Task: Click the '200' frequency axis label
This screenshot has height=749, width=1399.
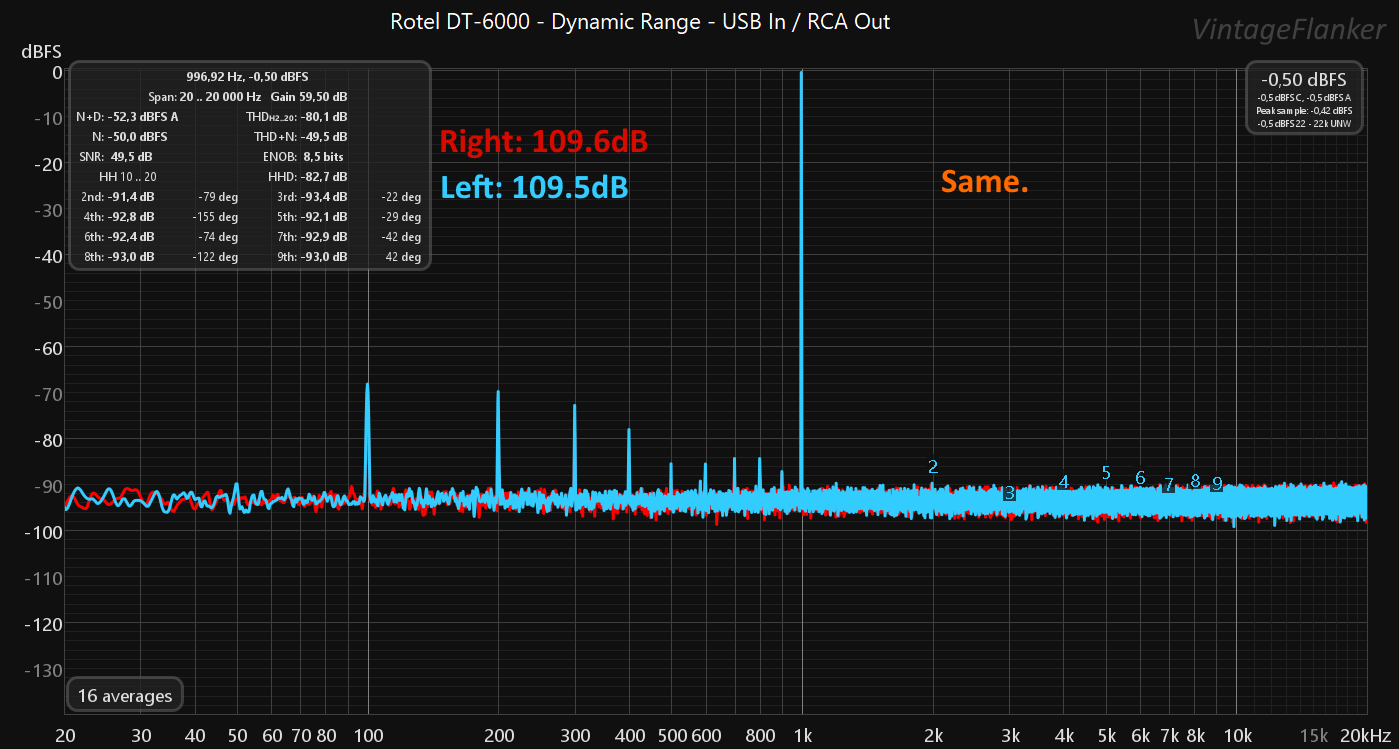Action: (x=499, y=735)
